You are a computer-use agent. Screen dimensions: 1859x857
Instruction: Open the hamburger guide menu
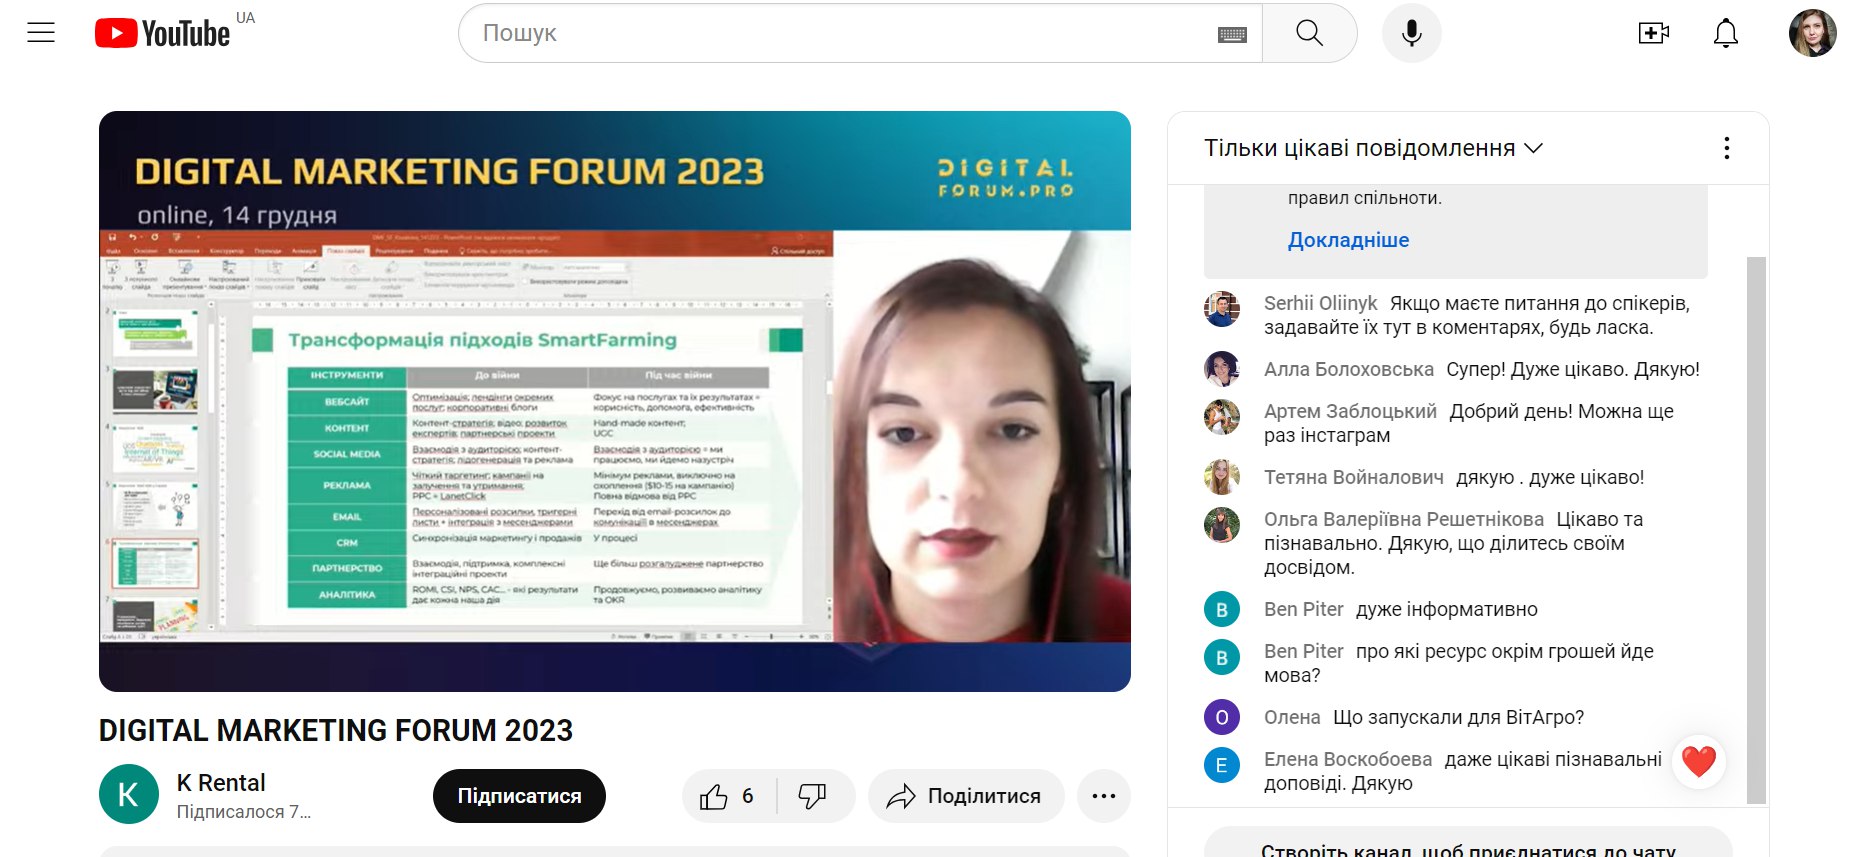[x=41, y=33]
